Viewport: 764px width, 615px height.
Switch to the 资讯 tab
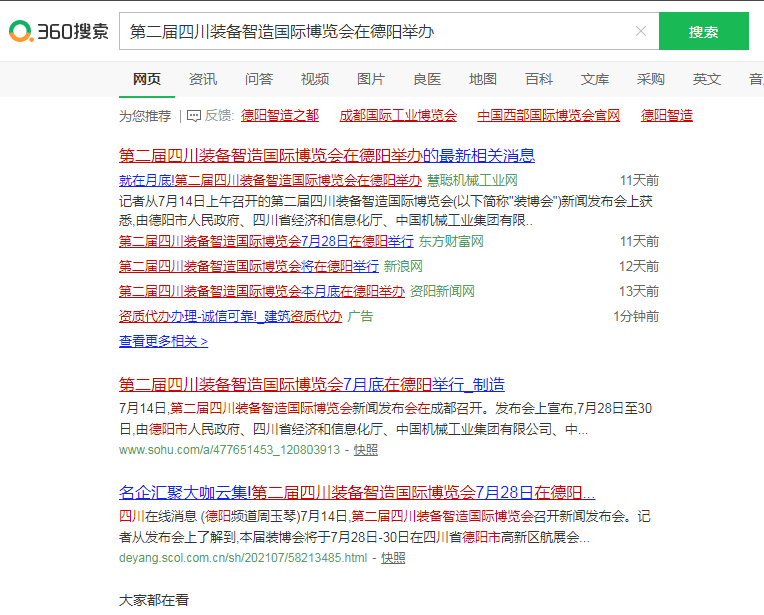pos(203,79)
